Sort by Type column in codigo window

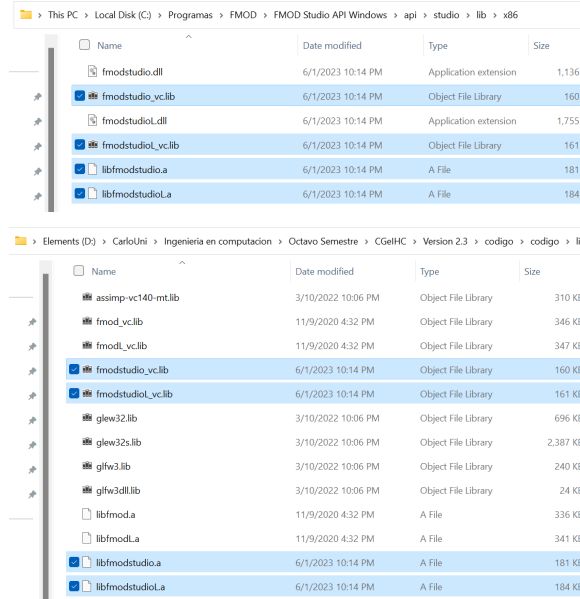(x=429, y=272)
